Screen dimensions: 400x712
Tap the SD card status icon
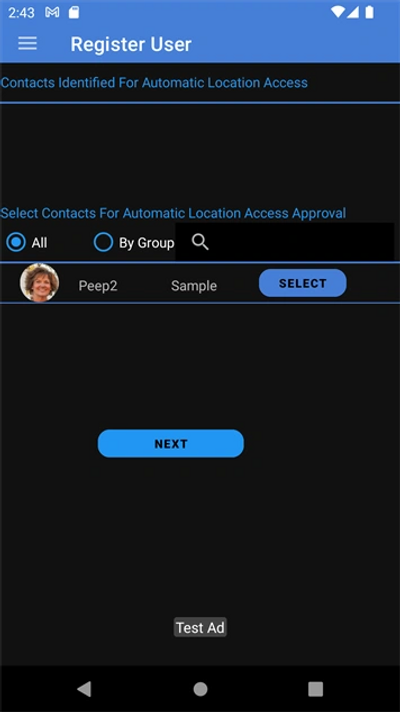pos(74,13)
